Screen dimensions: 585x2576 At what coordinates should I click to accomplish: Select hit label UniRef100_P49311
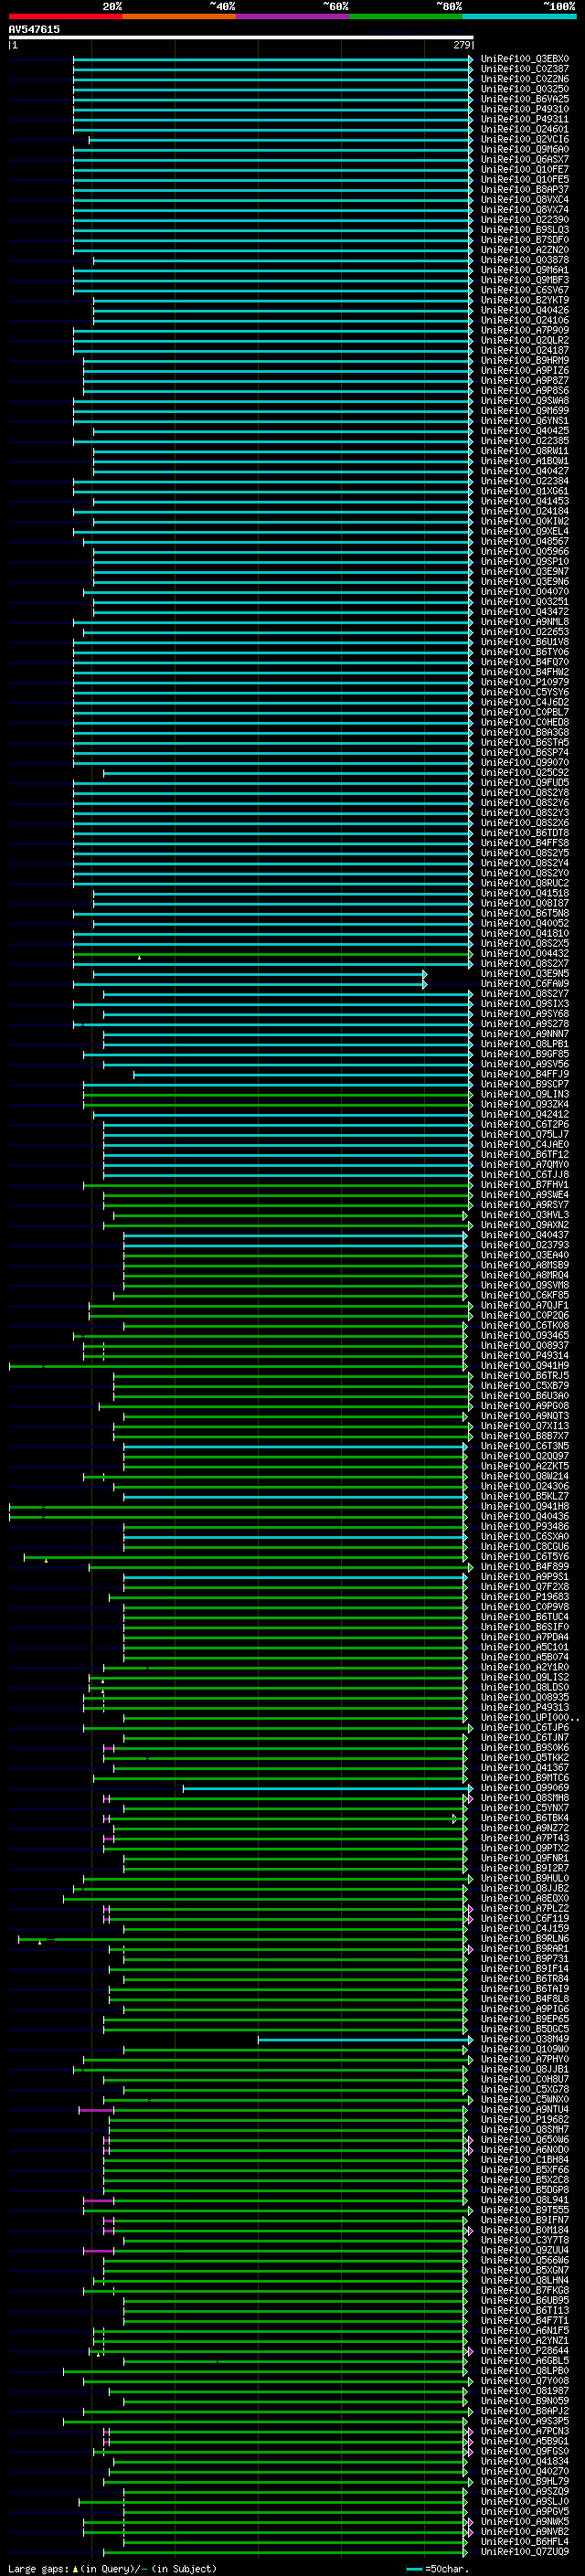[x=524, y=119]
